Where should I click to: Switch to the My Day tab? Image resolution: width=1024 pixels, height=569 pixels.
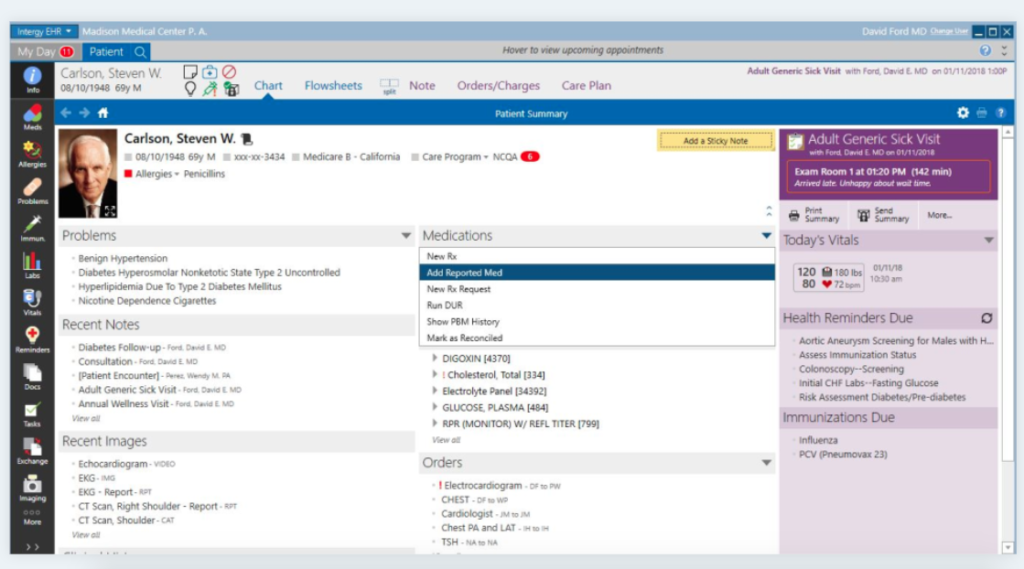pyautogui.click(x=44, y=52)
